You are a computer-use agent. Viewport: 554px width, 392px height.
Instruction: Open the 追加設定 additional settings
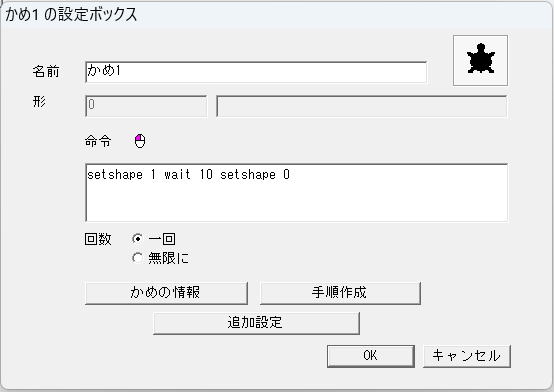point(256,323)
